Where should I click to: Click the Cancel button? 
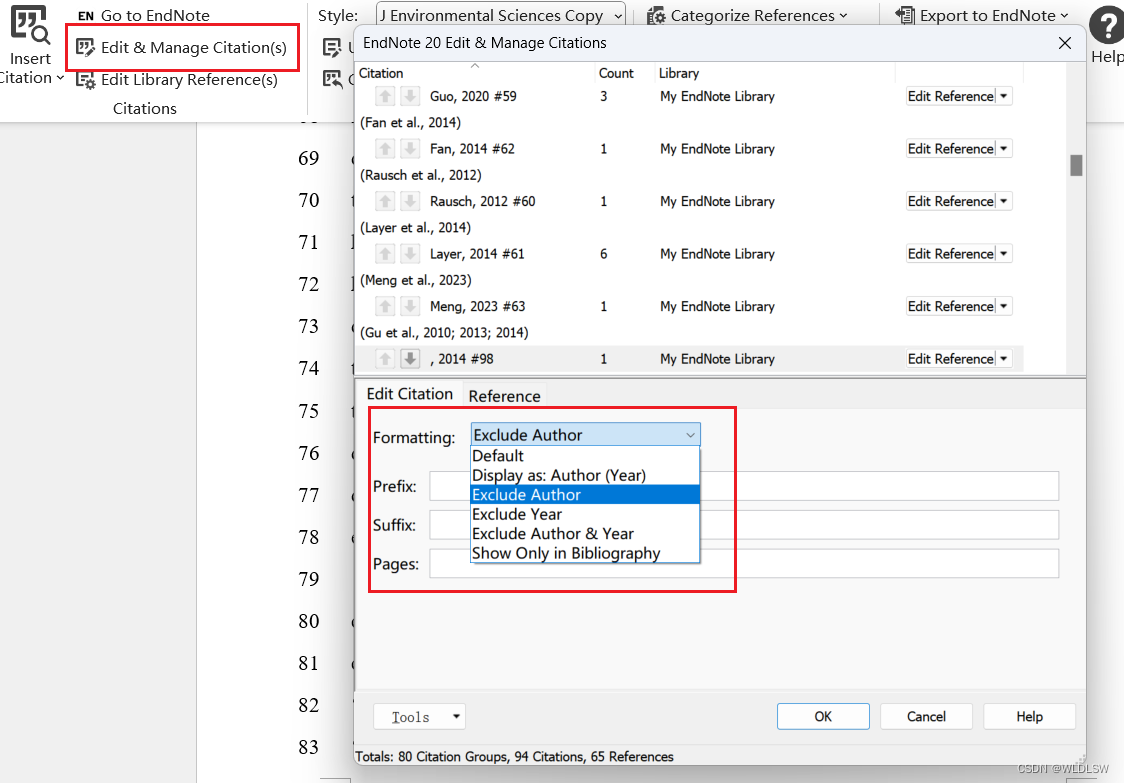pos(926,716)
